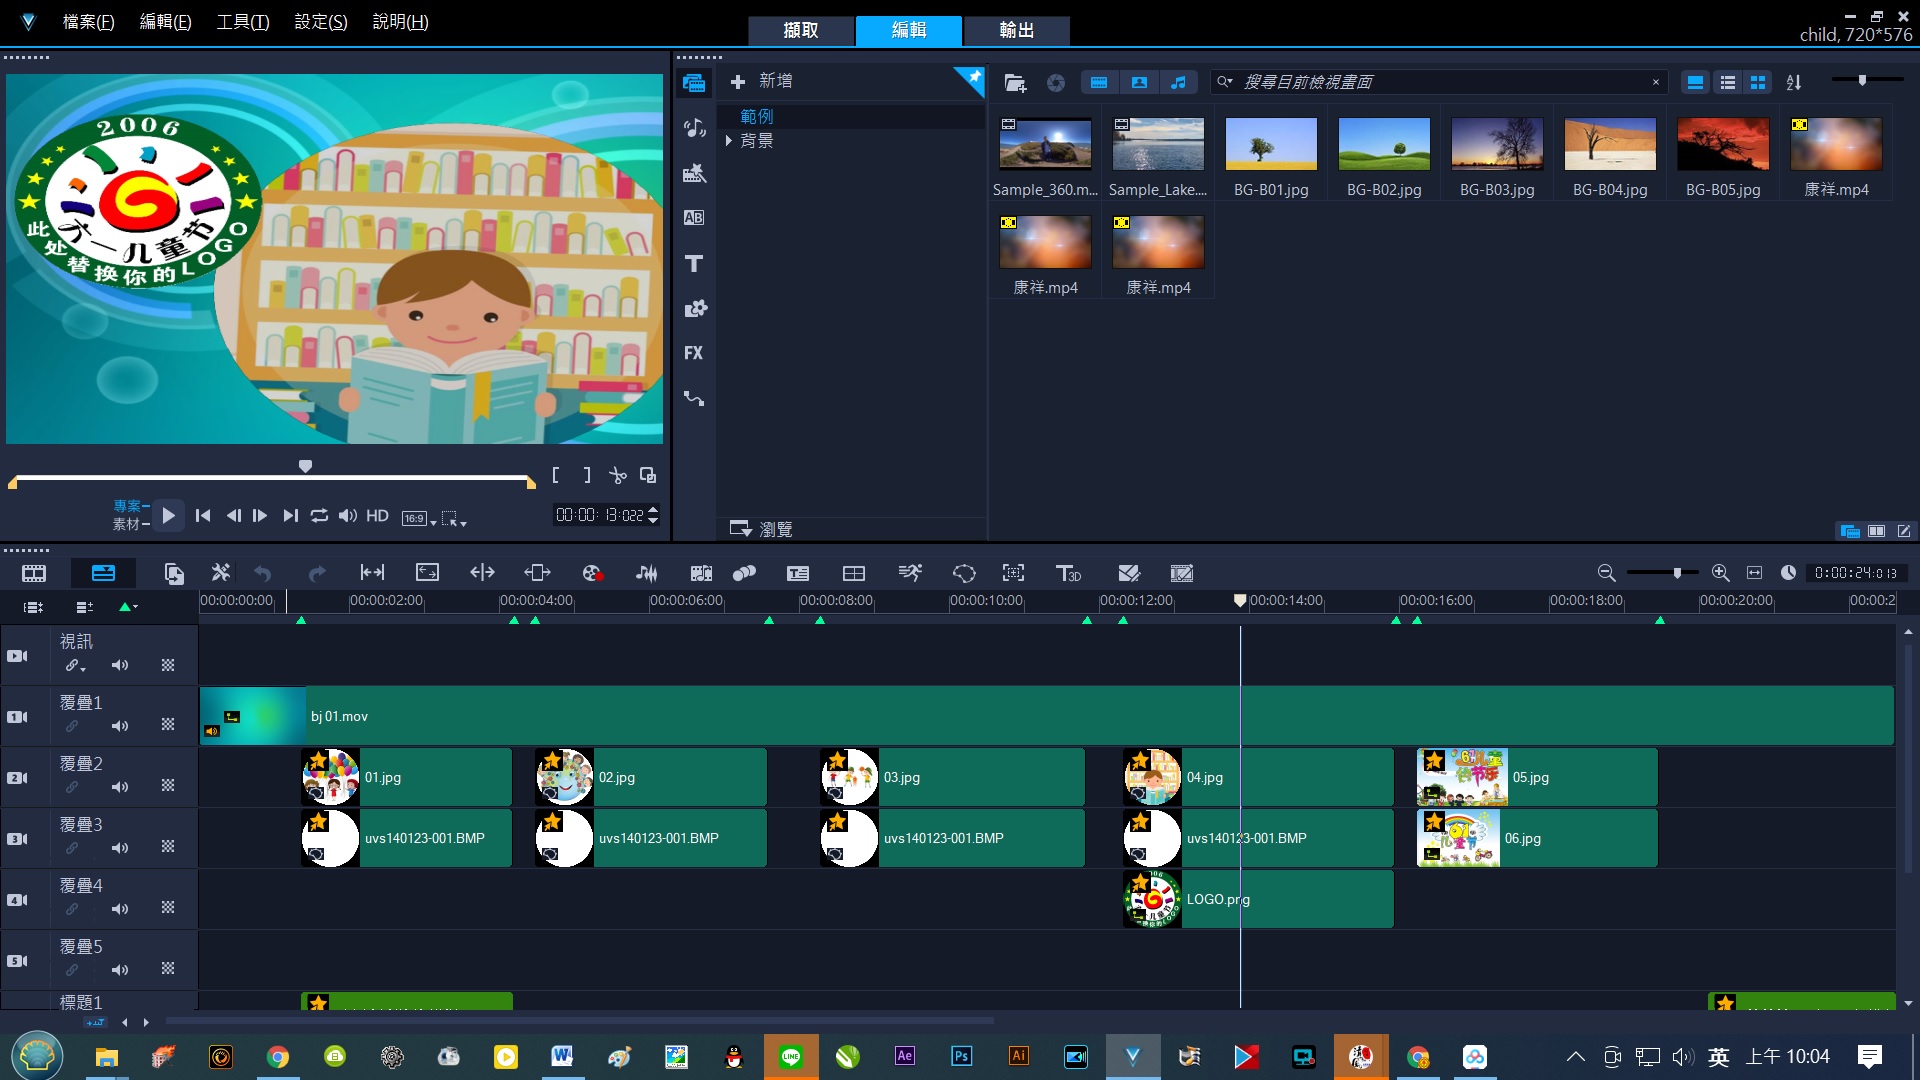Switch library to list view
Image resolution: width=1920 pixels, height=1080 pixels.
(x=1727, y=83)
